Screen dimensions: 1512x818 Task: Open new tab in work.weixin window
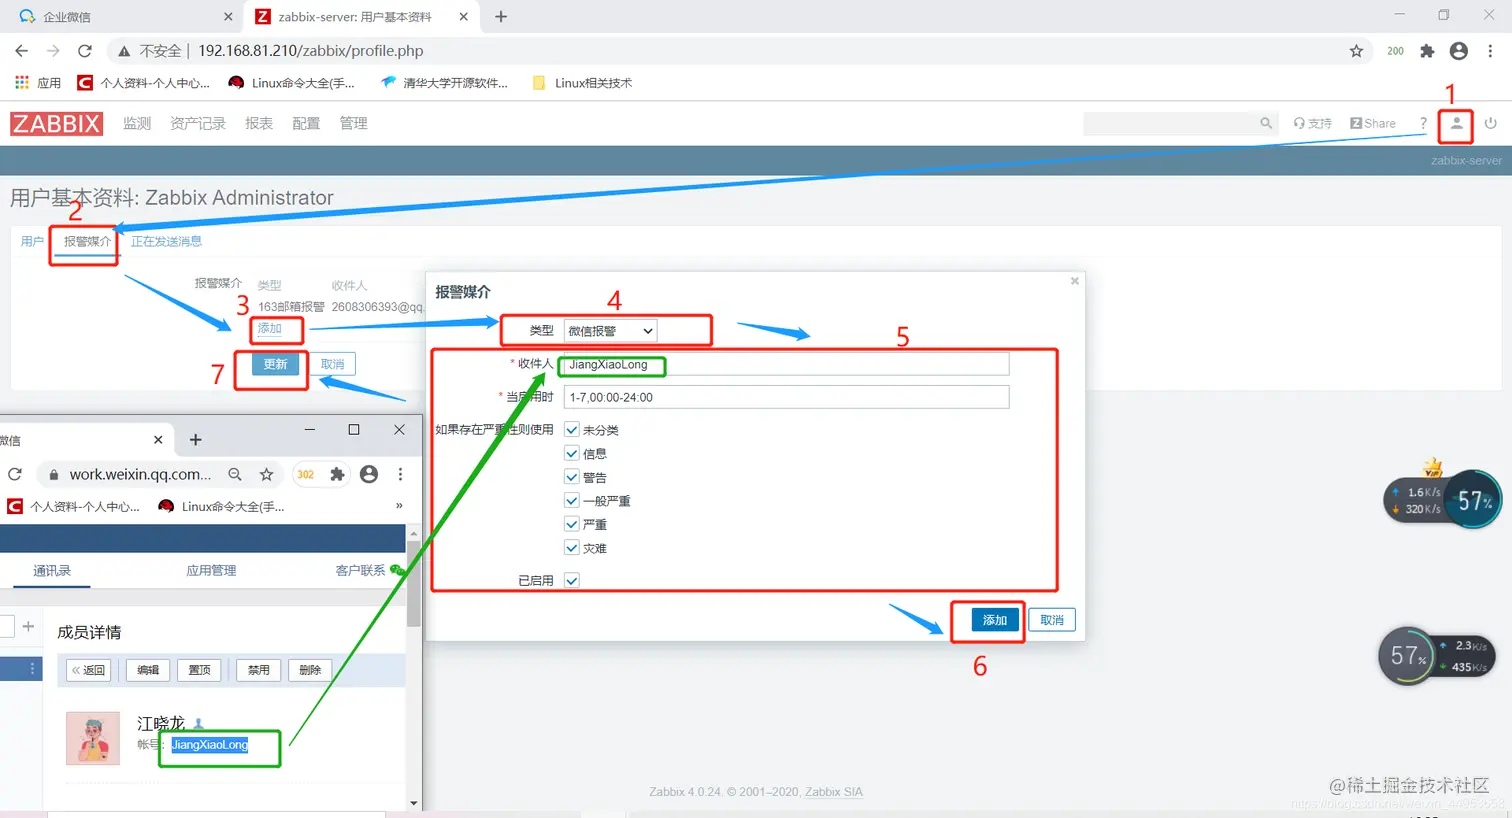(x=195, y=440)
